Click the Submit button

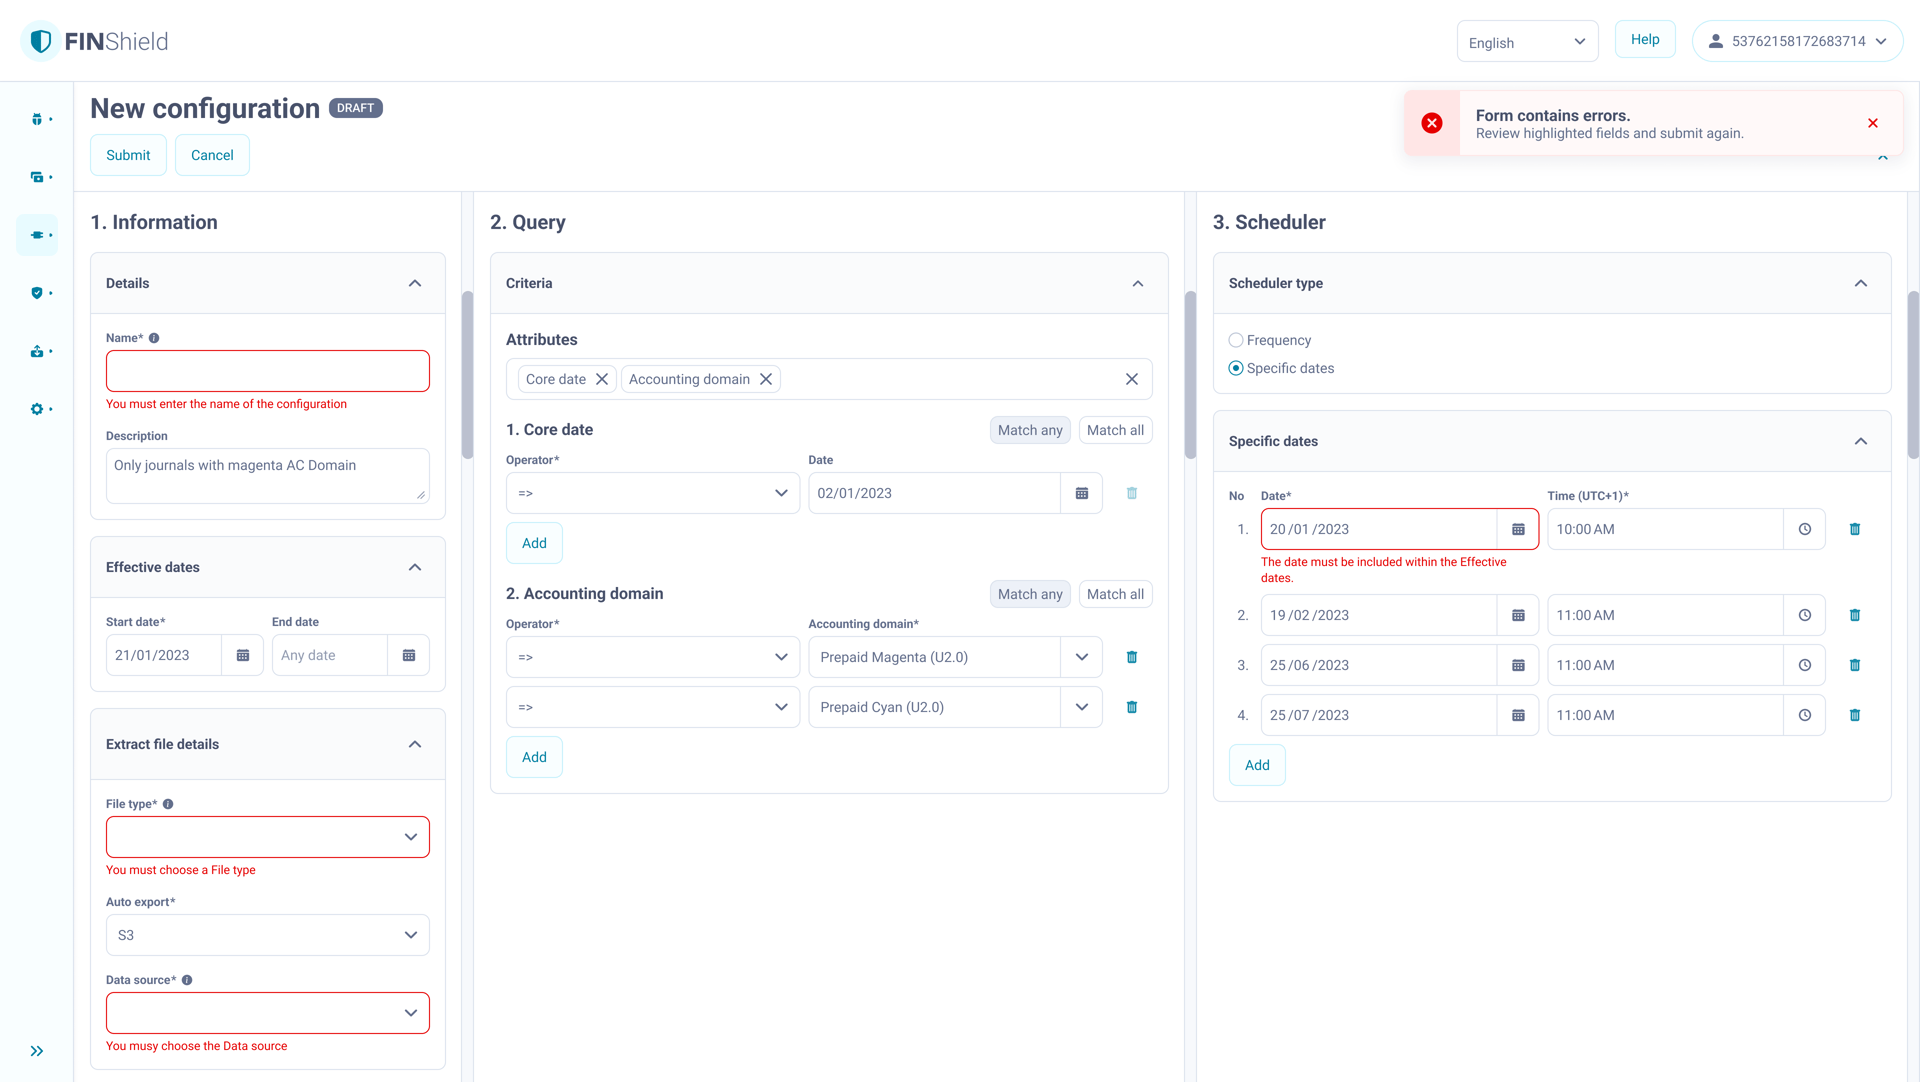(x=128, y=155)
